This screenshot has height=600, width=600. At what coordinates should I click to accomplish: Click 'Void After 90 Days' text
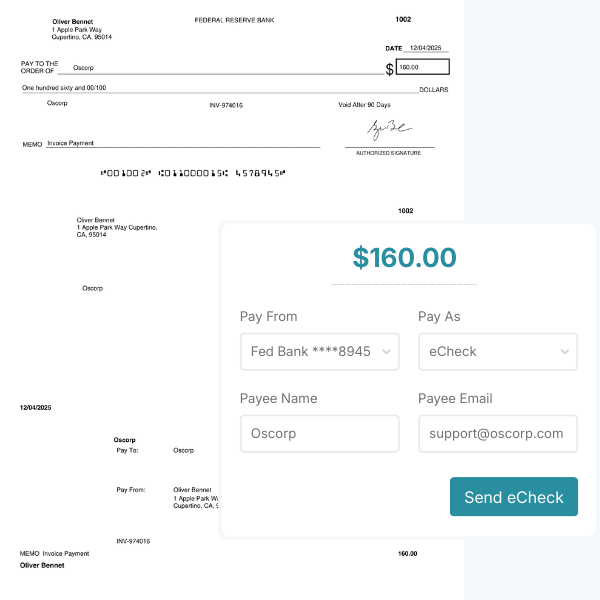click(364, 104)
